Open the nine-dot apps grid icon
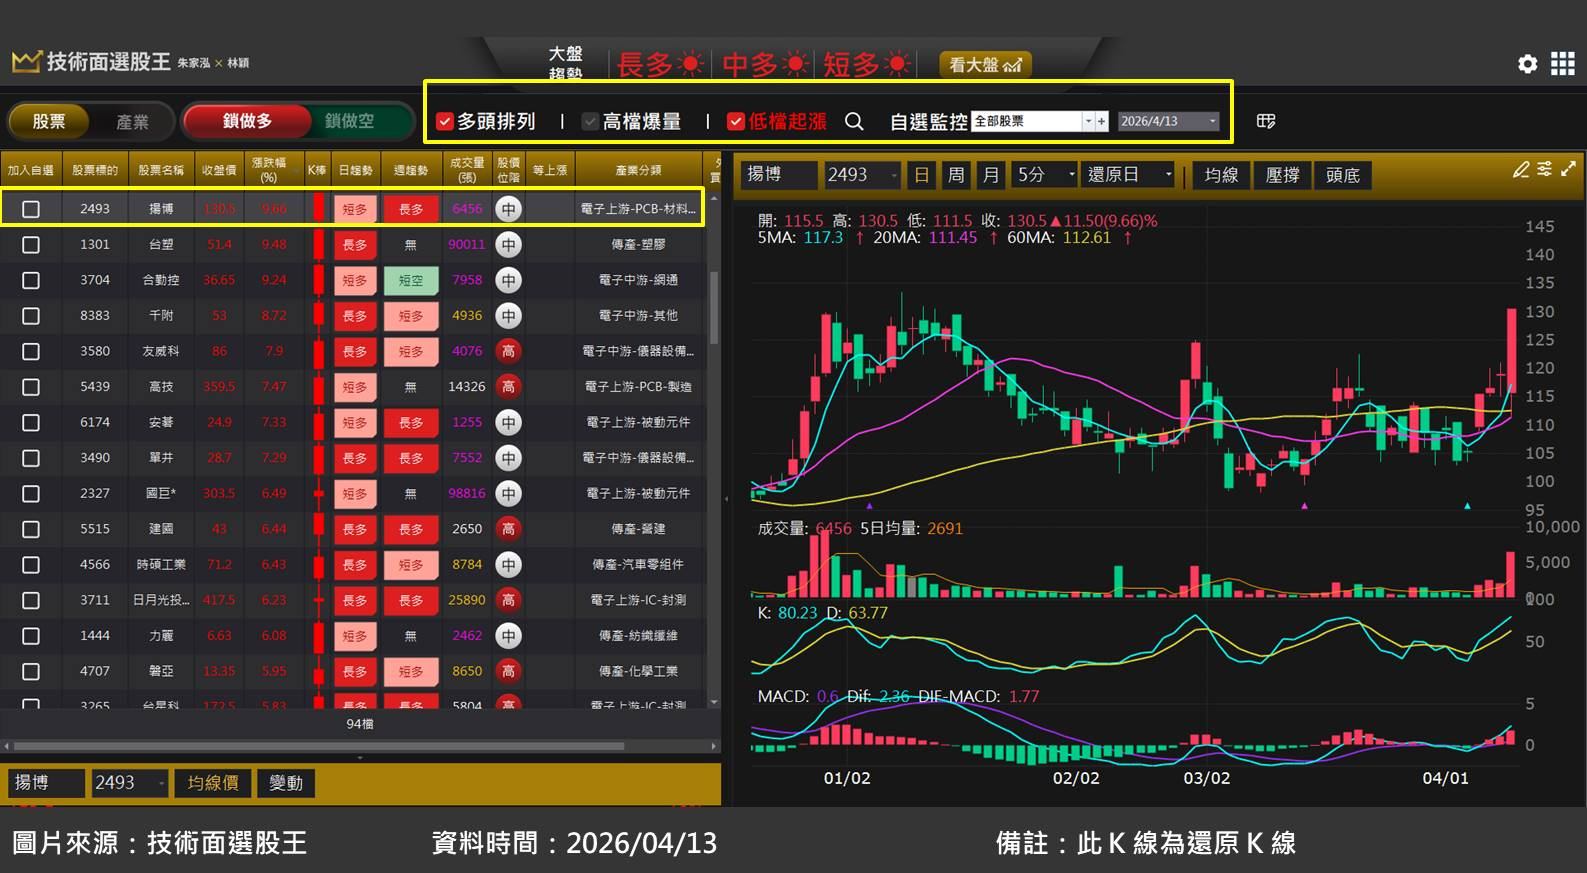The image size is (1587, 873). click(x=1562, y=64)
